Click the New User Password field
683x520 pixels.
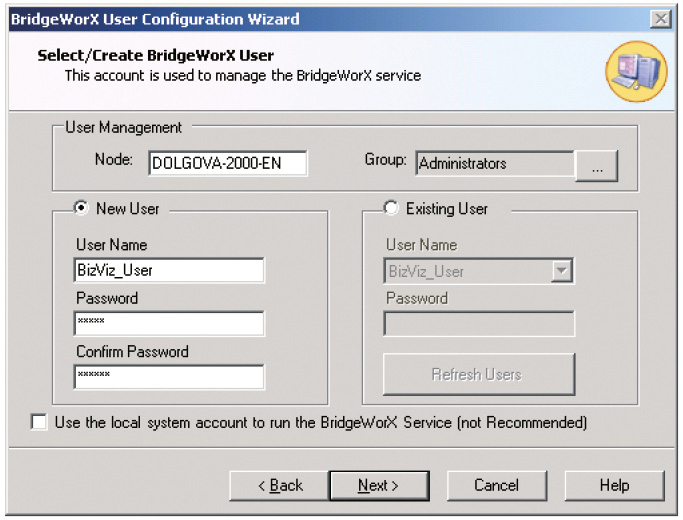pos(169,324)
